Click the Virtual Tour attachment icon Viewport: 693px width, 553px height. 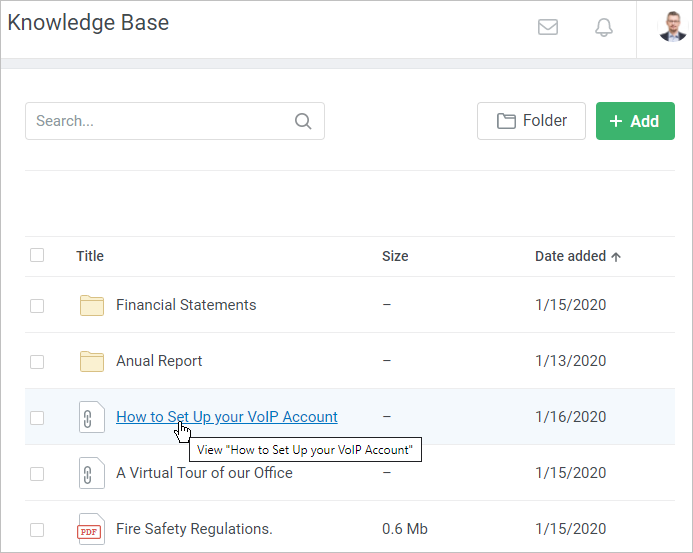click(x=92, y=473)
